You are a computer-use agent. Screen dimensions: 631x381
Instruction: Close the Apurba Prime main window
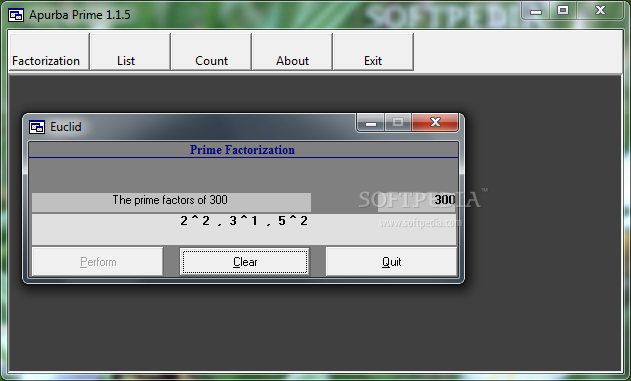600,10
